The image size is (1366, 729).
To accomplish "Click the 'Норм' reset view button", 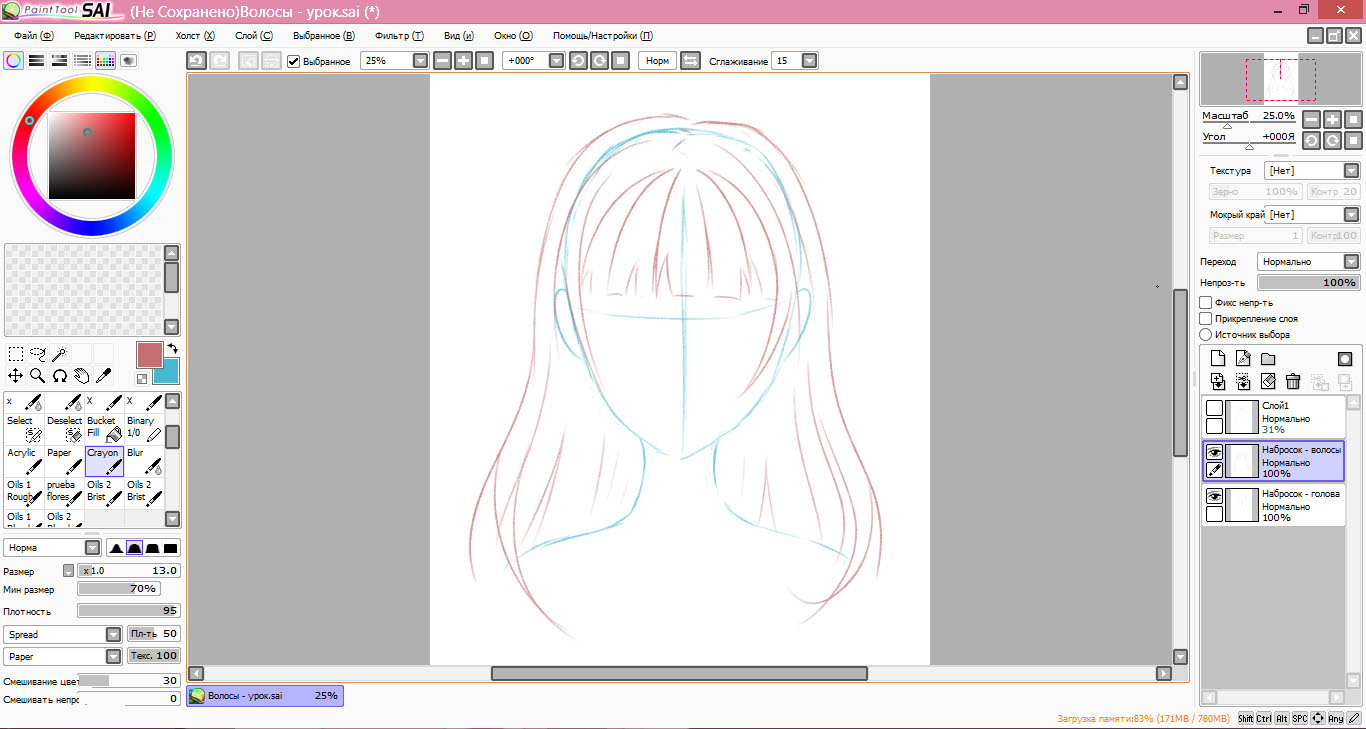I will coord(657,61).
